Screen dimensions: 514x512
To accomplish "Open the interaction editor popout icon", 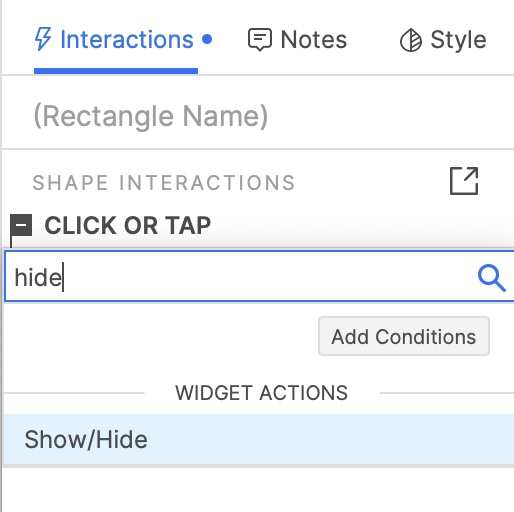I will [464, 181].
